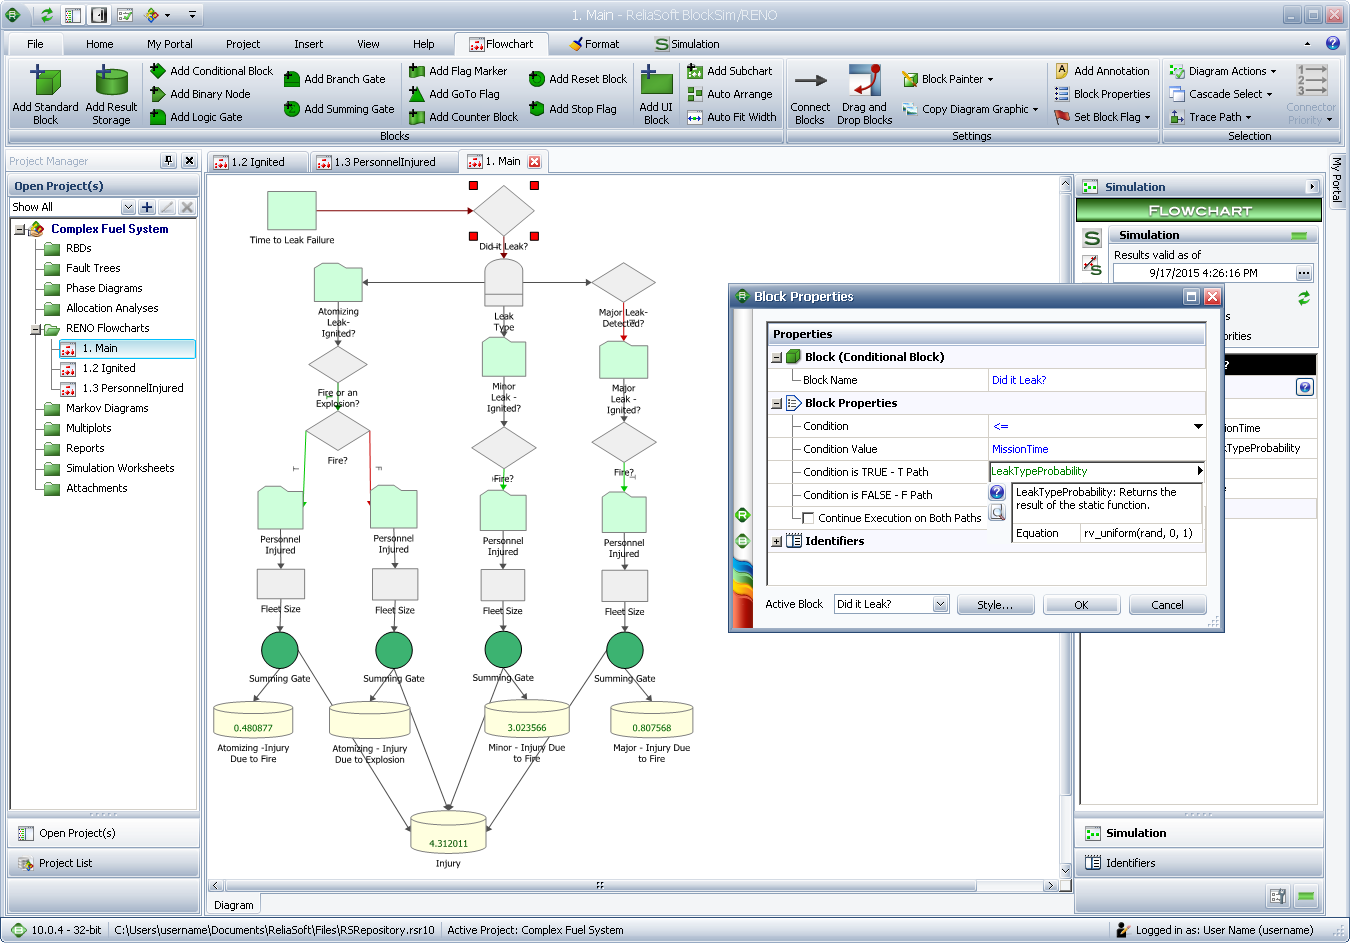1350x943 pixels.
Task: Open the Active Block combo box
Action: [940, 604]
